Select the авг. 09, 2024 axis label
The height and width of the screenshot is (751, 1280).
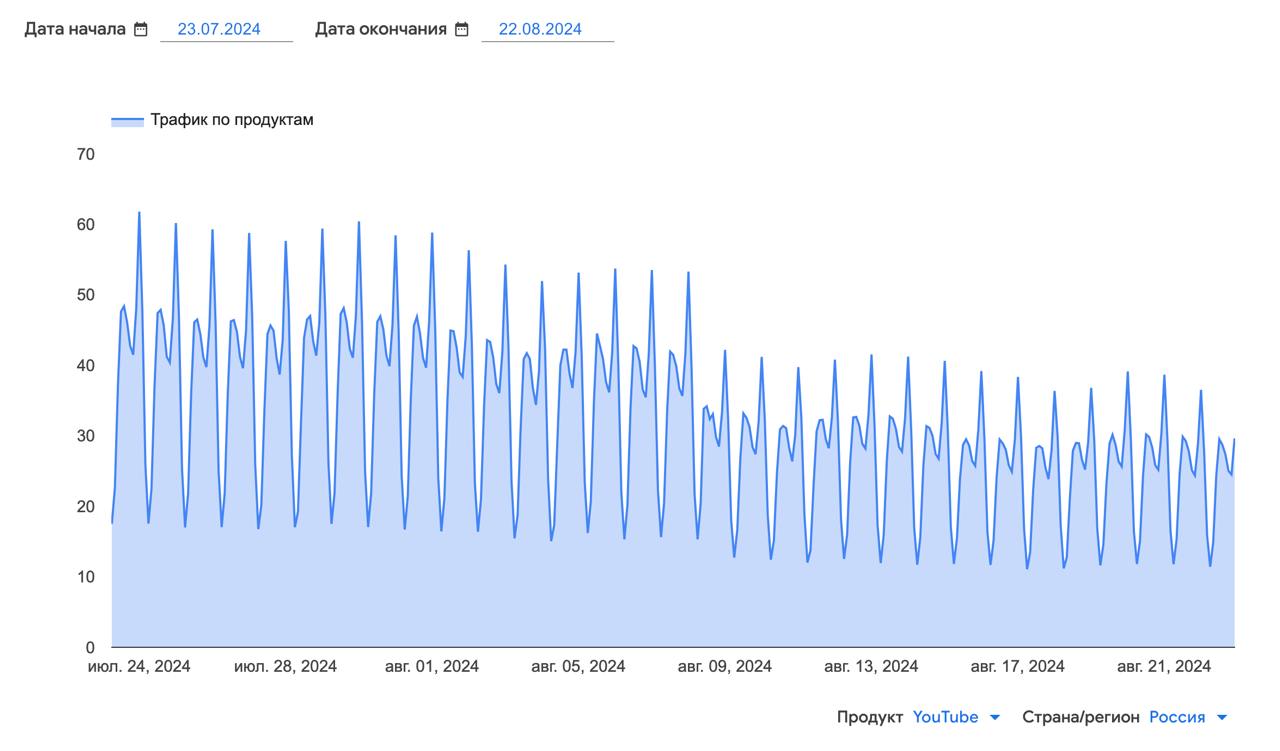coord(725,666)
